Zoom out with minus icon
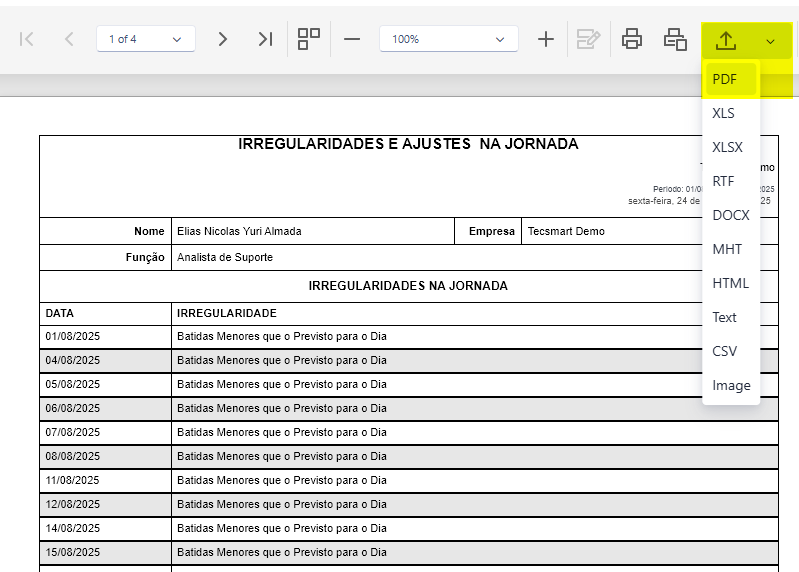This screenshot has height=572, width=799. [352, 39]
